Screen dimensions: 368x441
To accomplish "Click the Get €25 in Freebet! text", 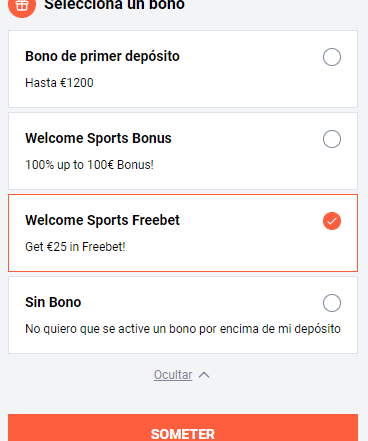I will pos(75,247).
